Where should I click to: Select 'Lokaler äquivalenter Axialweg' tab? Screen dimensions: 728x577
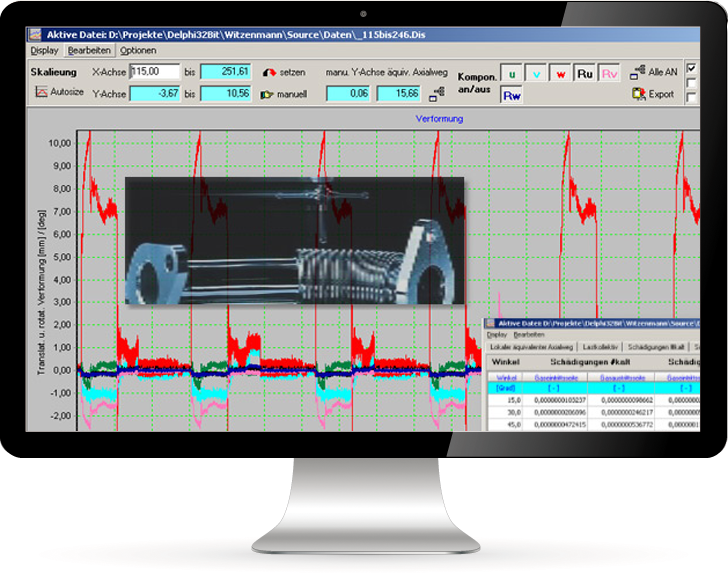click(x=530, y=346)
